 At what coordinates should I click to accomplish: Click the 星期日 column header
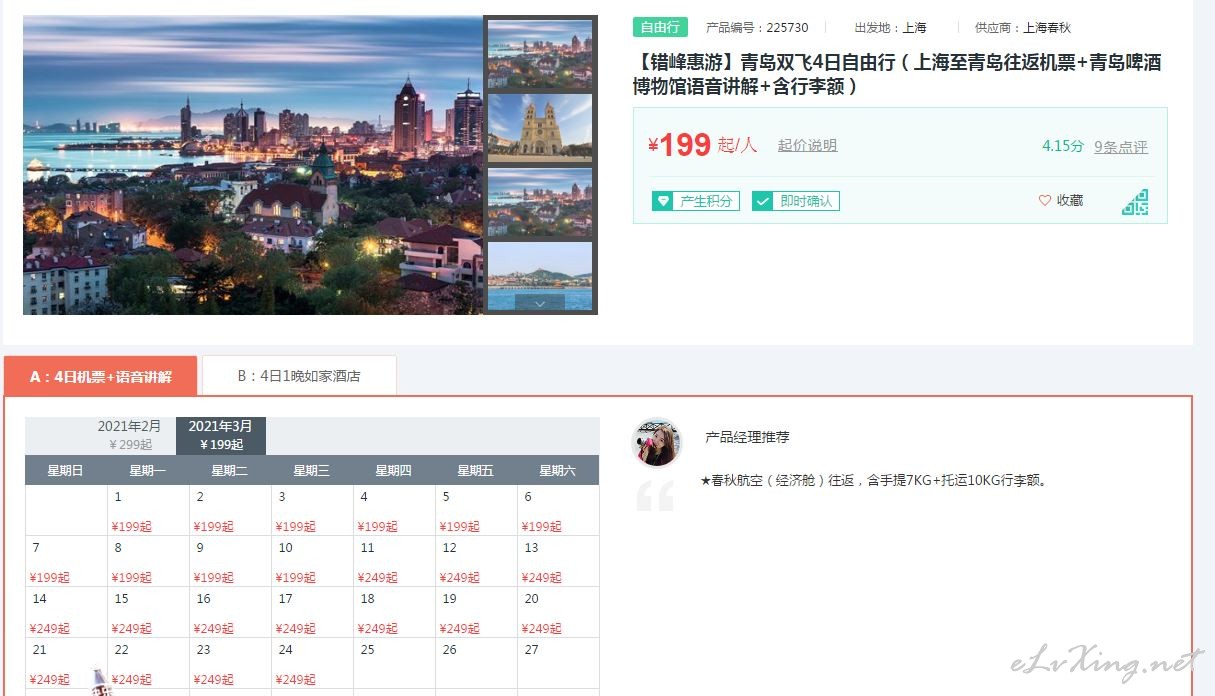(66, 470)
